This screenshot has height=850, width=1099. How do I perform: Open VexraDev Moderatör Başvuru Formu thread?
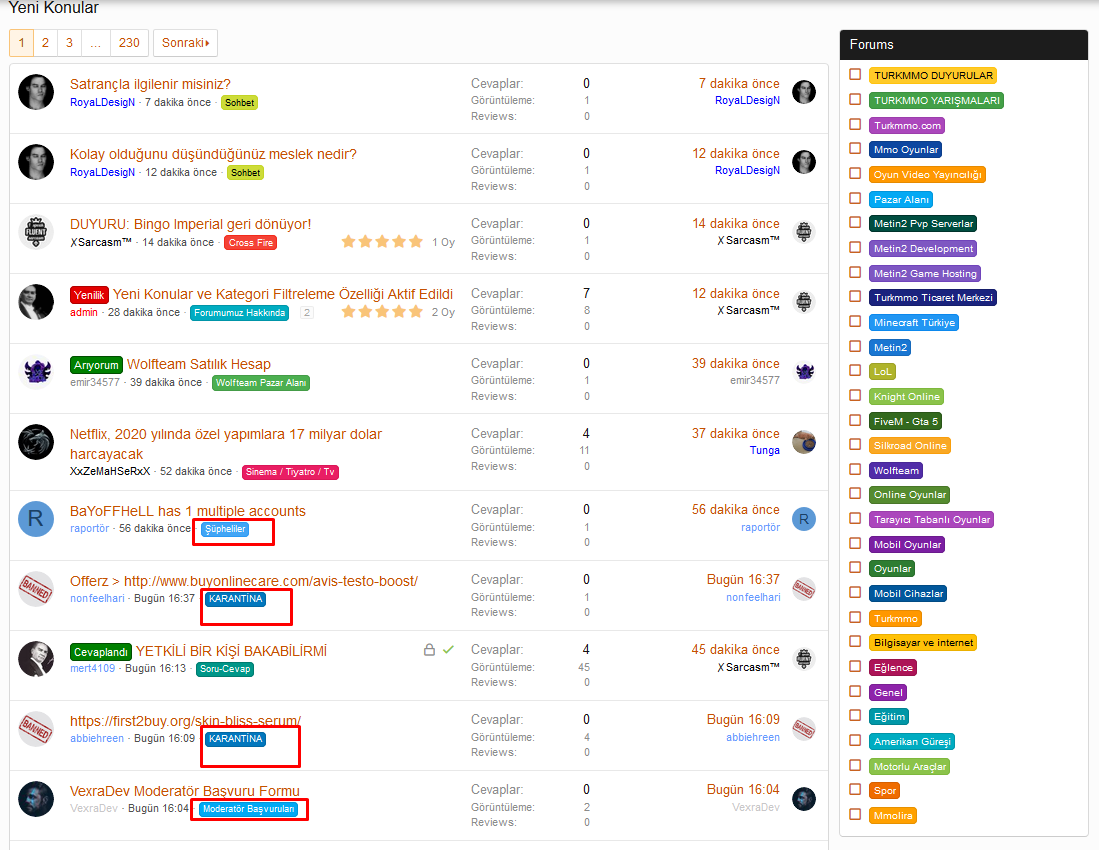pos(184,791)
